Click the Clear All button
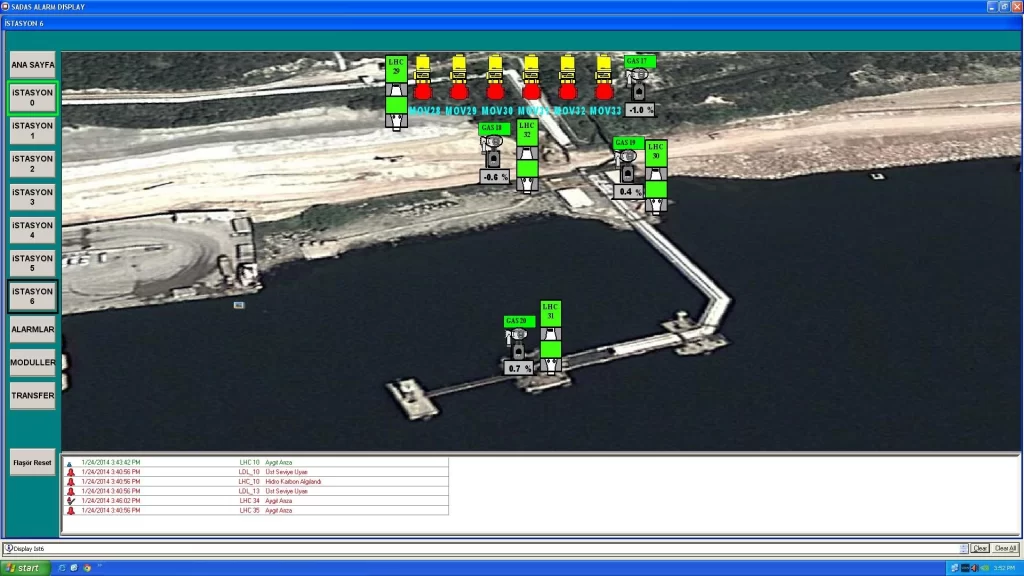Viewport: 1024px width, 576px height. coord(1005,548)
